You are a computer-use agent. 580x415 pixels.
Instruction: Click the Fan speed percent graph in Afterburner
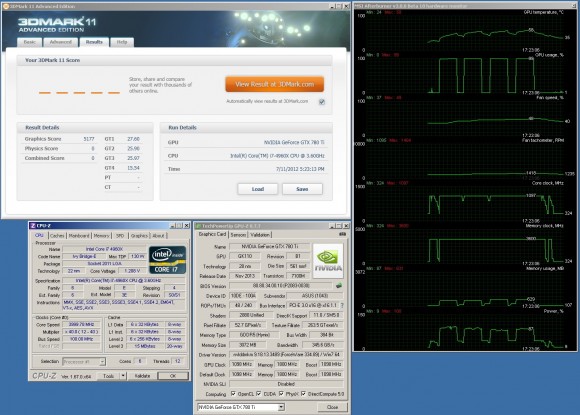click(464, 118)
